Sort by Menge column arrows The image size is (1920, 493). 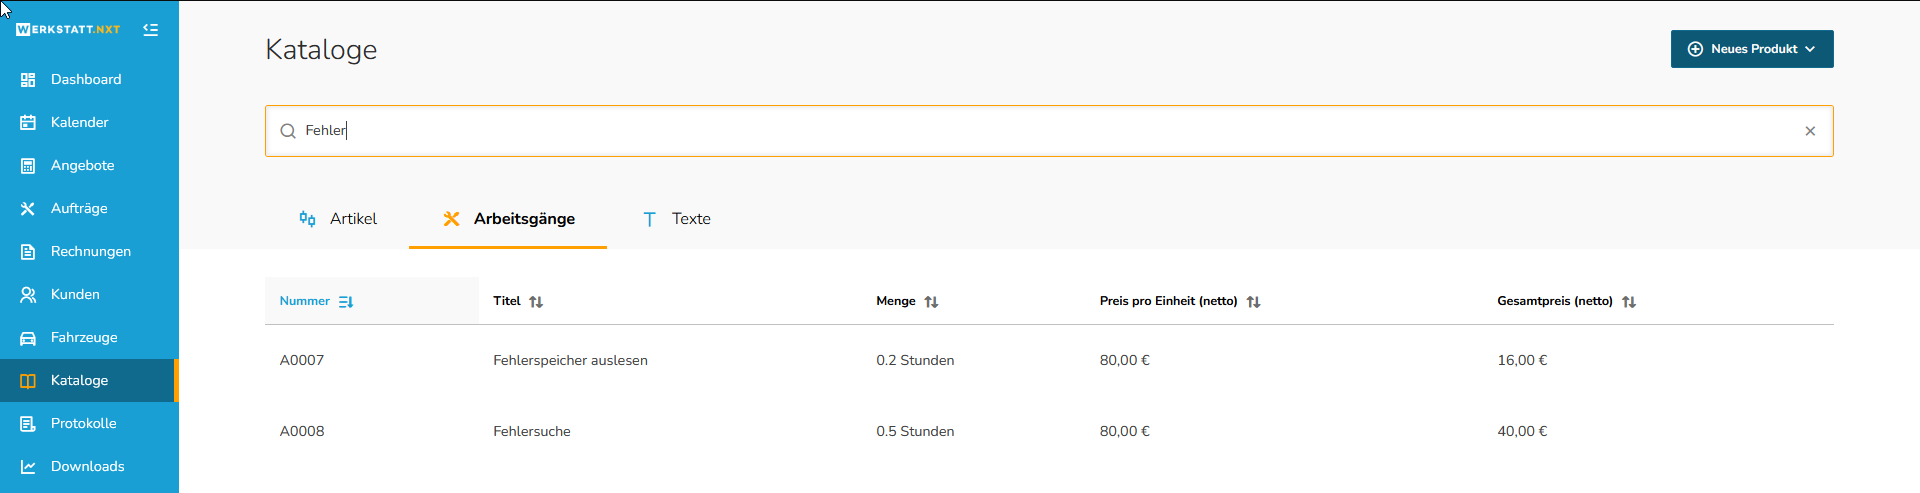click(931, 302)
